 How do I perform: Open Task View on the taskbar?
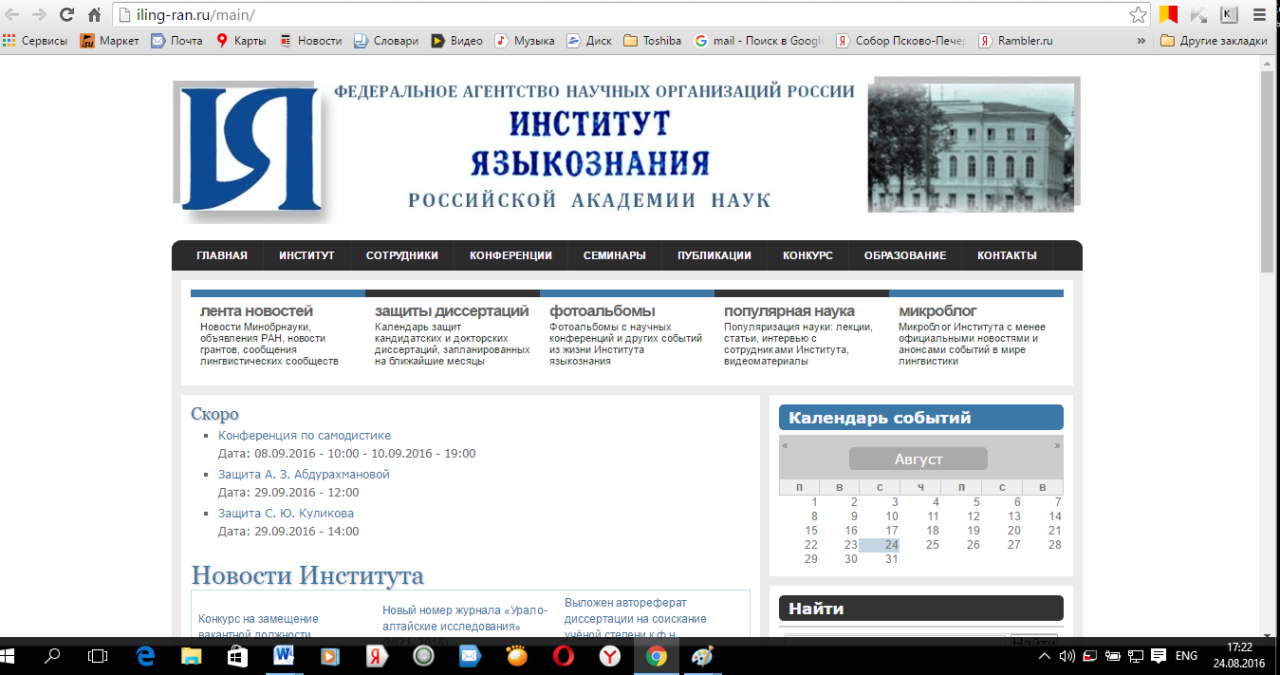[98, 656]
